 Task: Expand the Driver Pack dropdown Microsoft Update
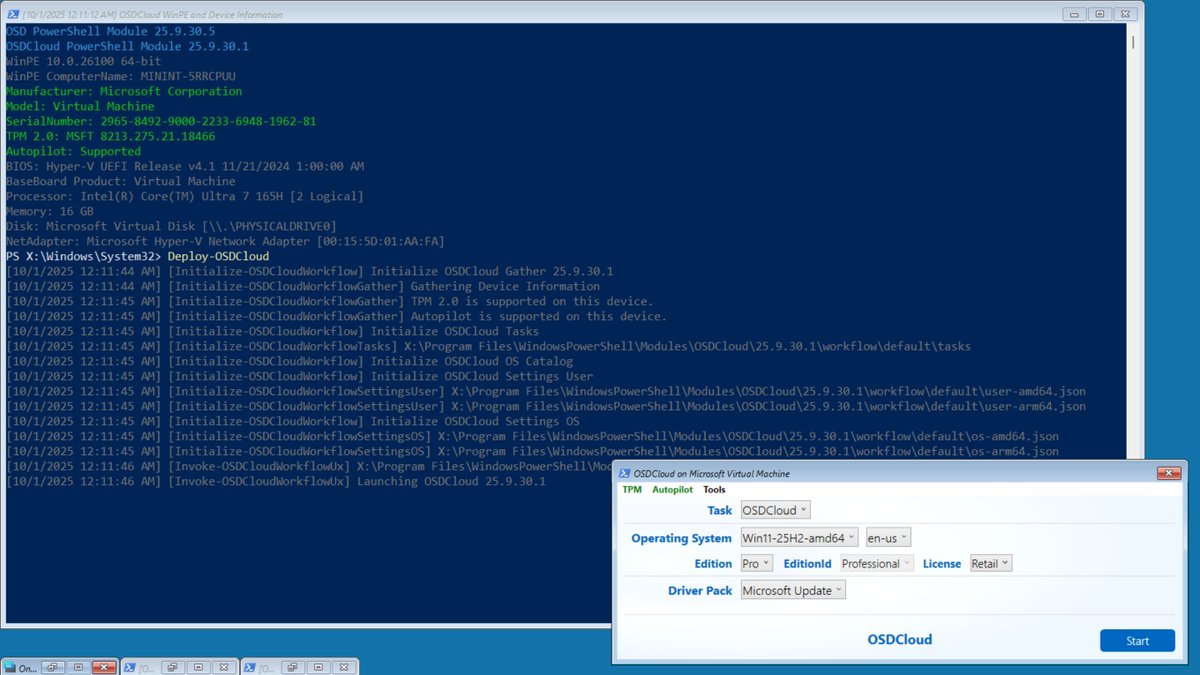point(794,590)
